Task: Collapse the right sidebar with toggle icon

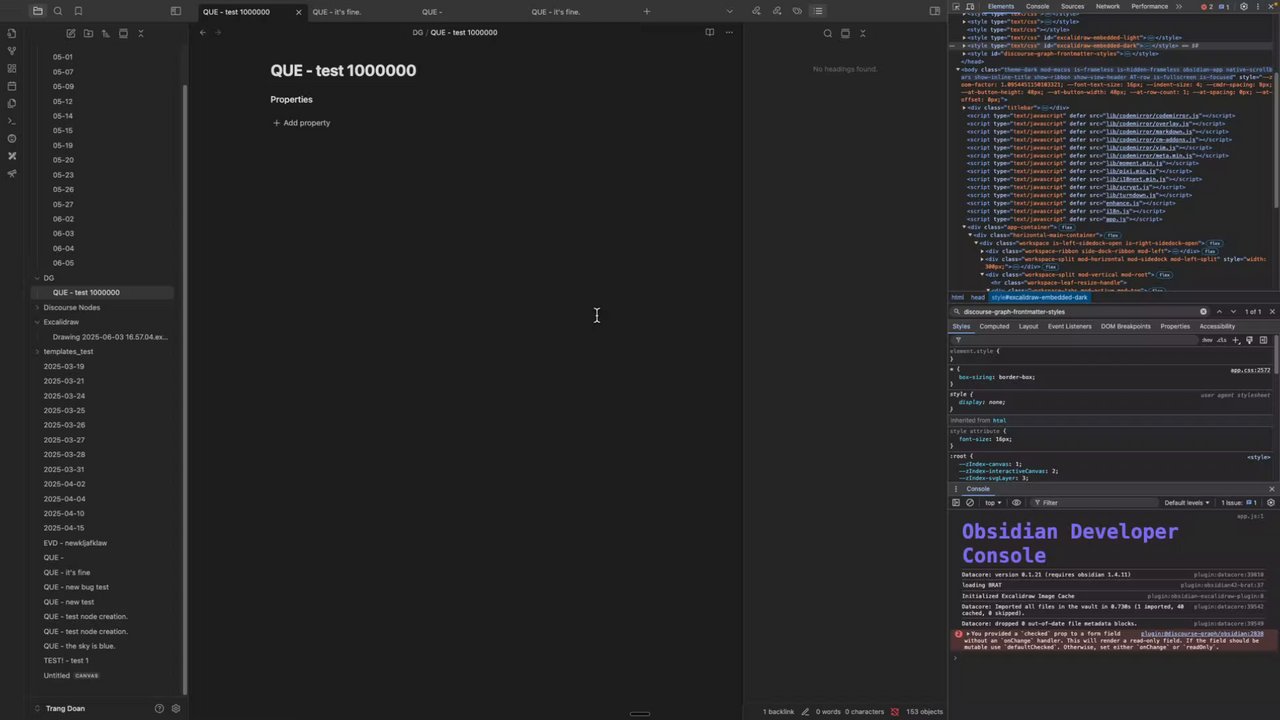Action: [x=935, y=11]
